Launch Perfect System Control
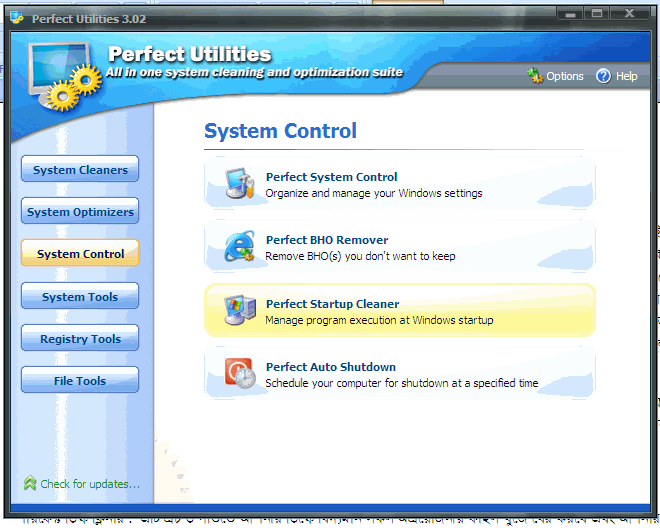660x530 pixels. (x=400, y=184)
